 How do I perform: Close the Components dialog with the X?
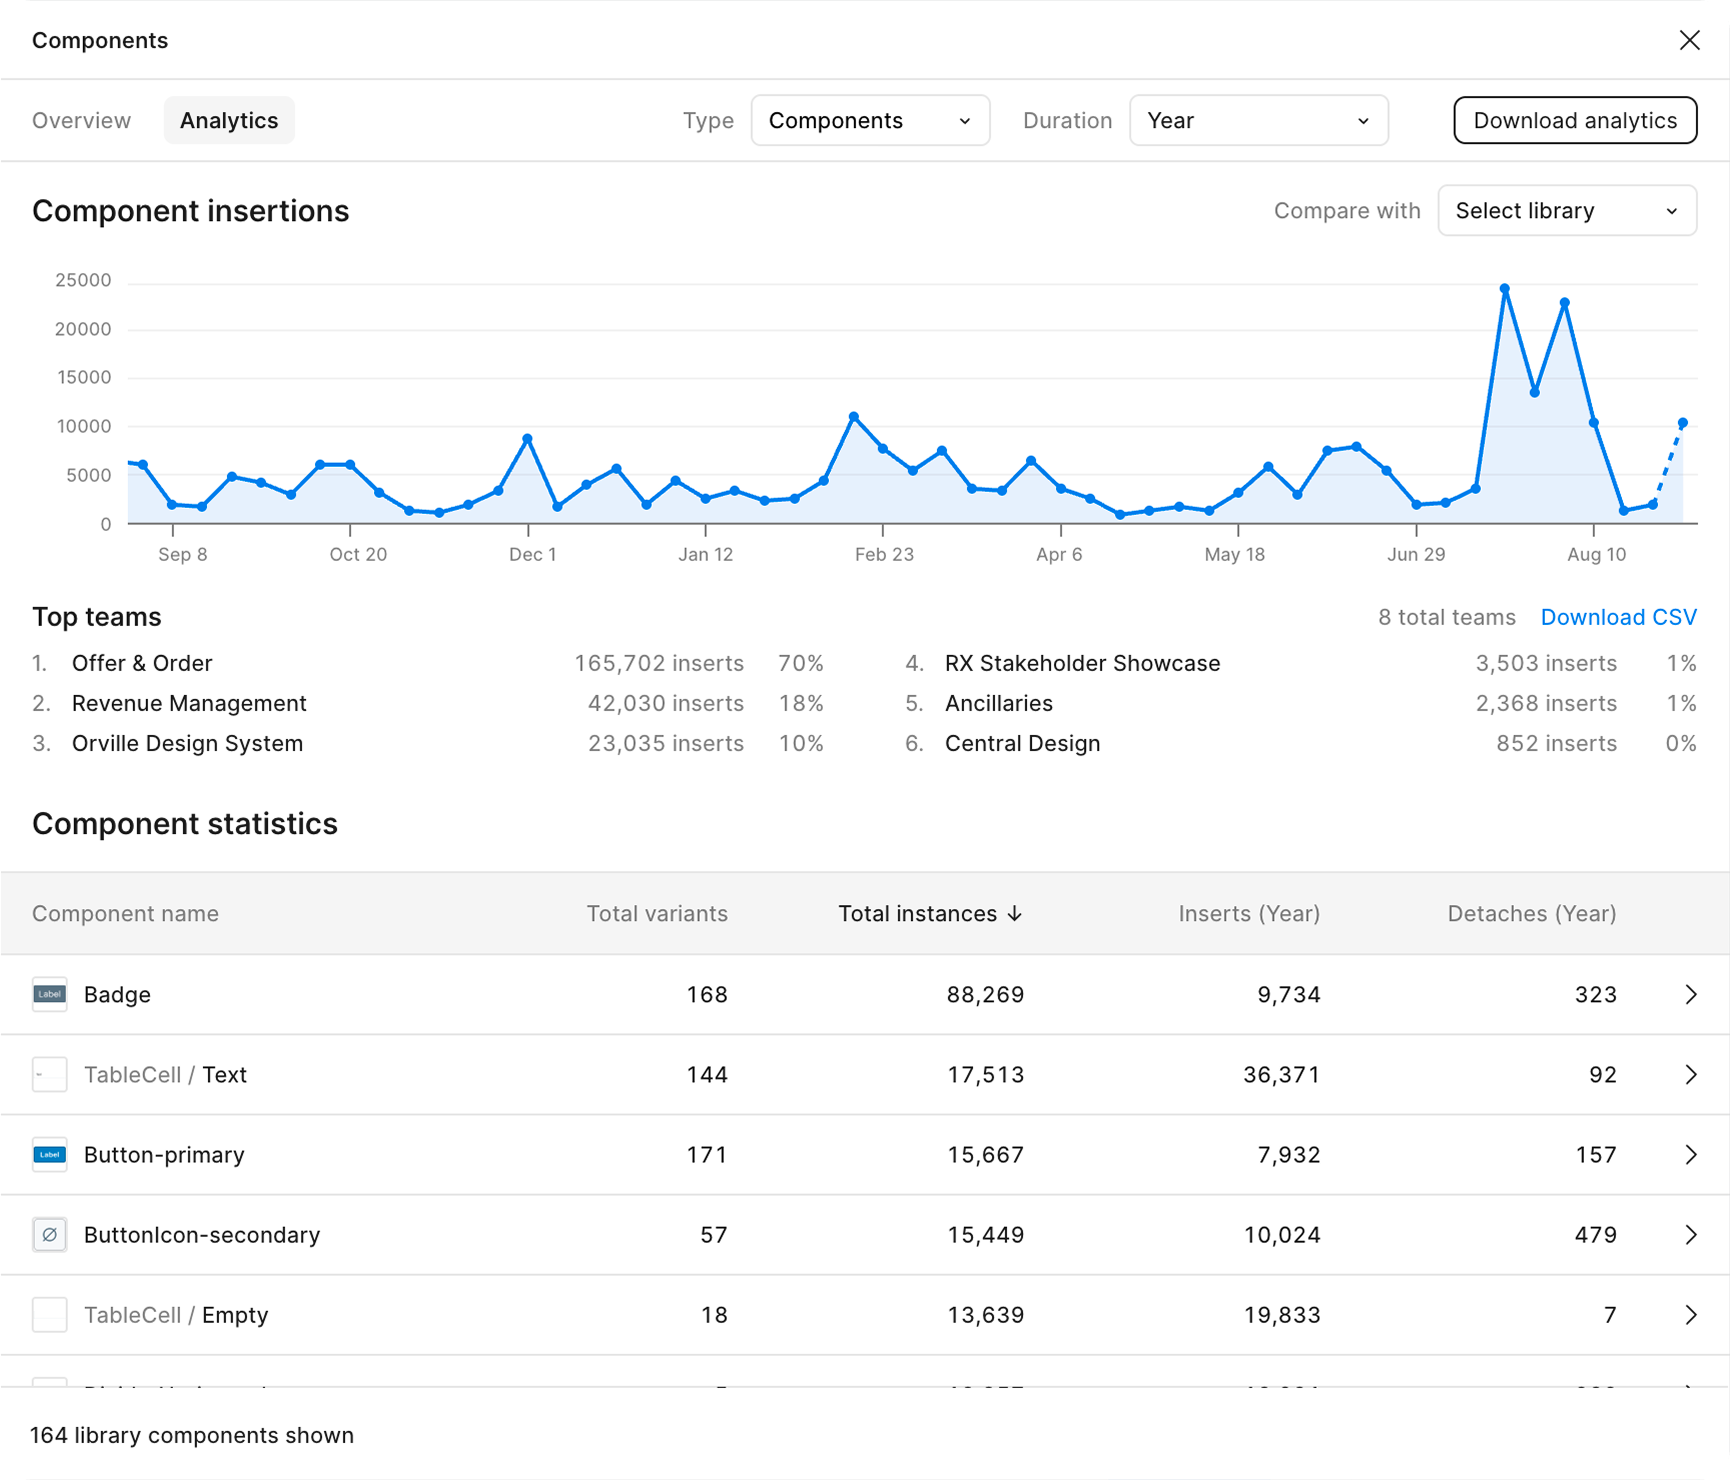point(1689,40)
